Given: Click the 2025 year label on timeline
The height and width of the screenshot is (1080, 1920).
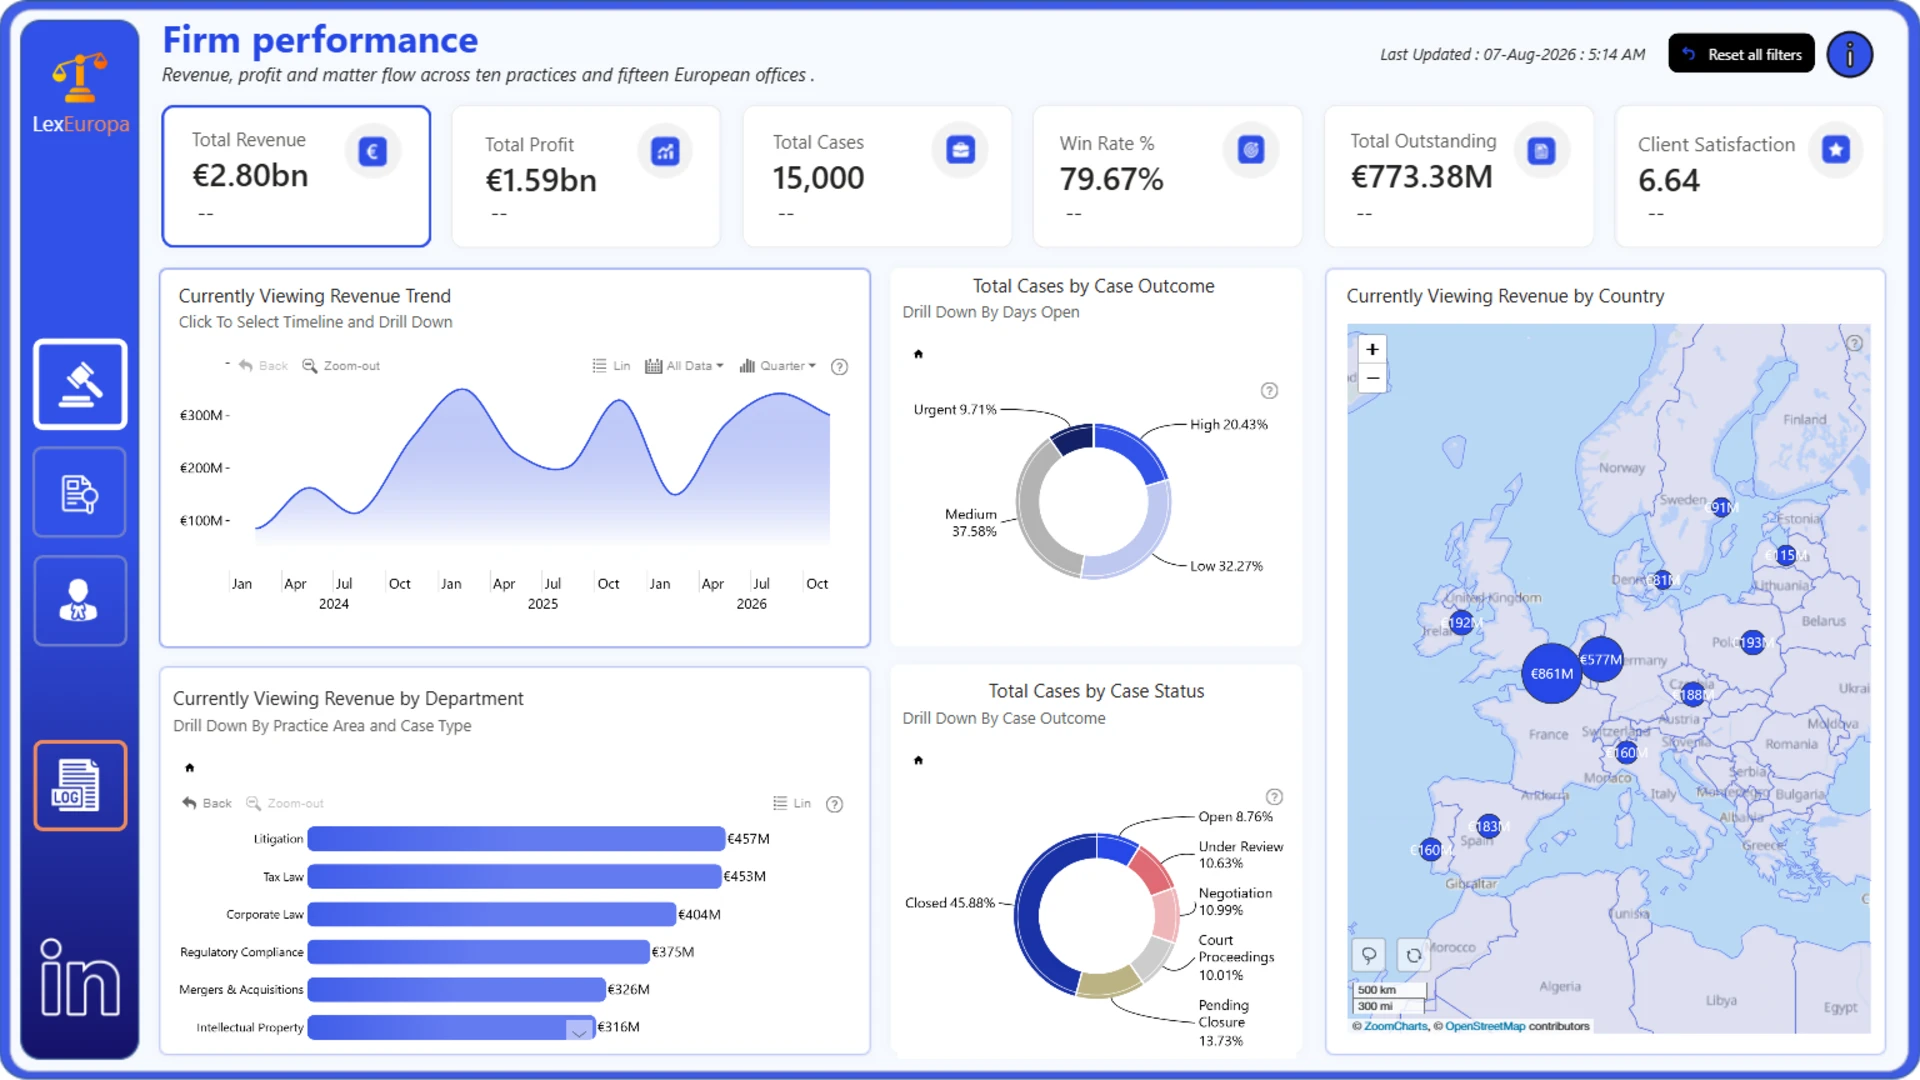Looking at the screenshot, I should pyautogui.click(x=543, y=604).
